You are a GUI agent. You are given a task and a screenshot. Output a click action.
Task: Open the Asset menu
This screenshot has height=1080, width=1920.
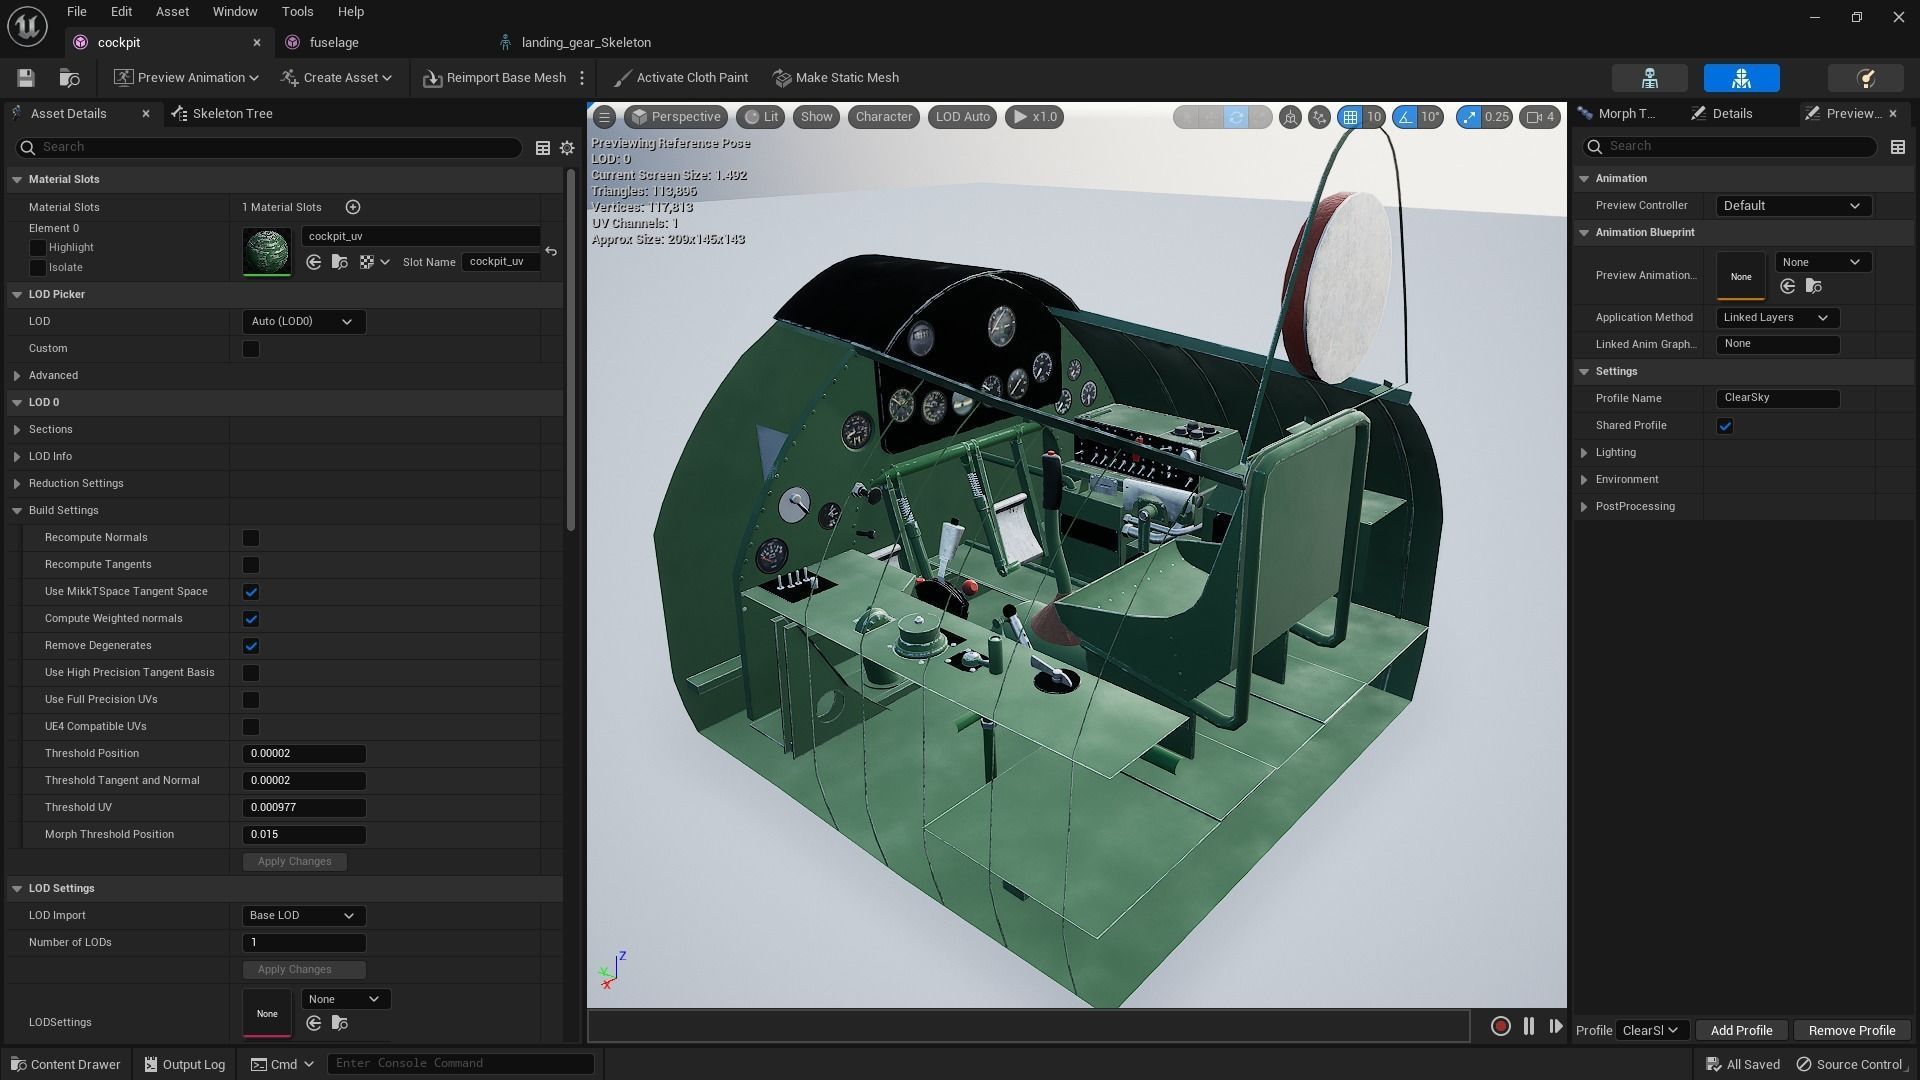click(x=172, y=12)
